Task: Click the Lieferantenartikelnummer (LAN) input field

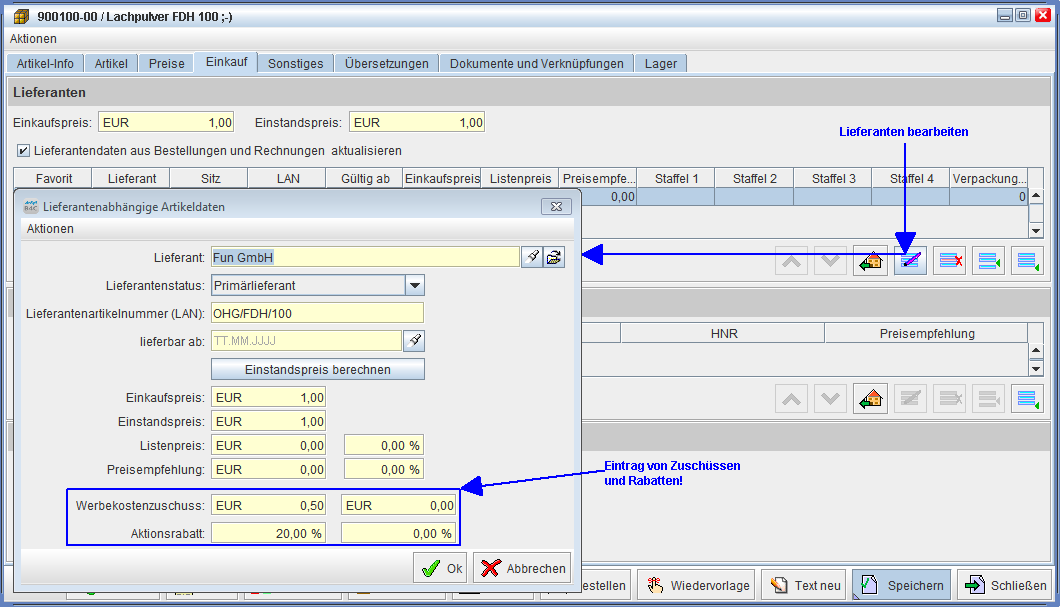Action: [x=317, y=313]
